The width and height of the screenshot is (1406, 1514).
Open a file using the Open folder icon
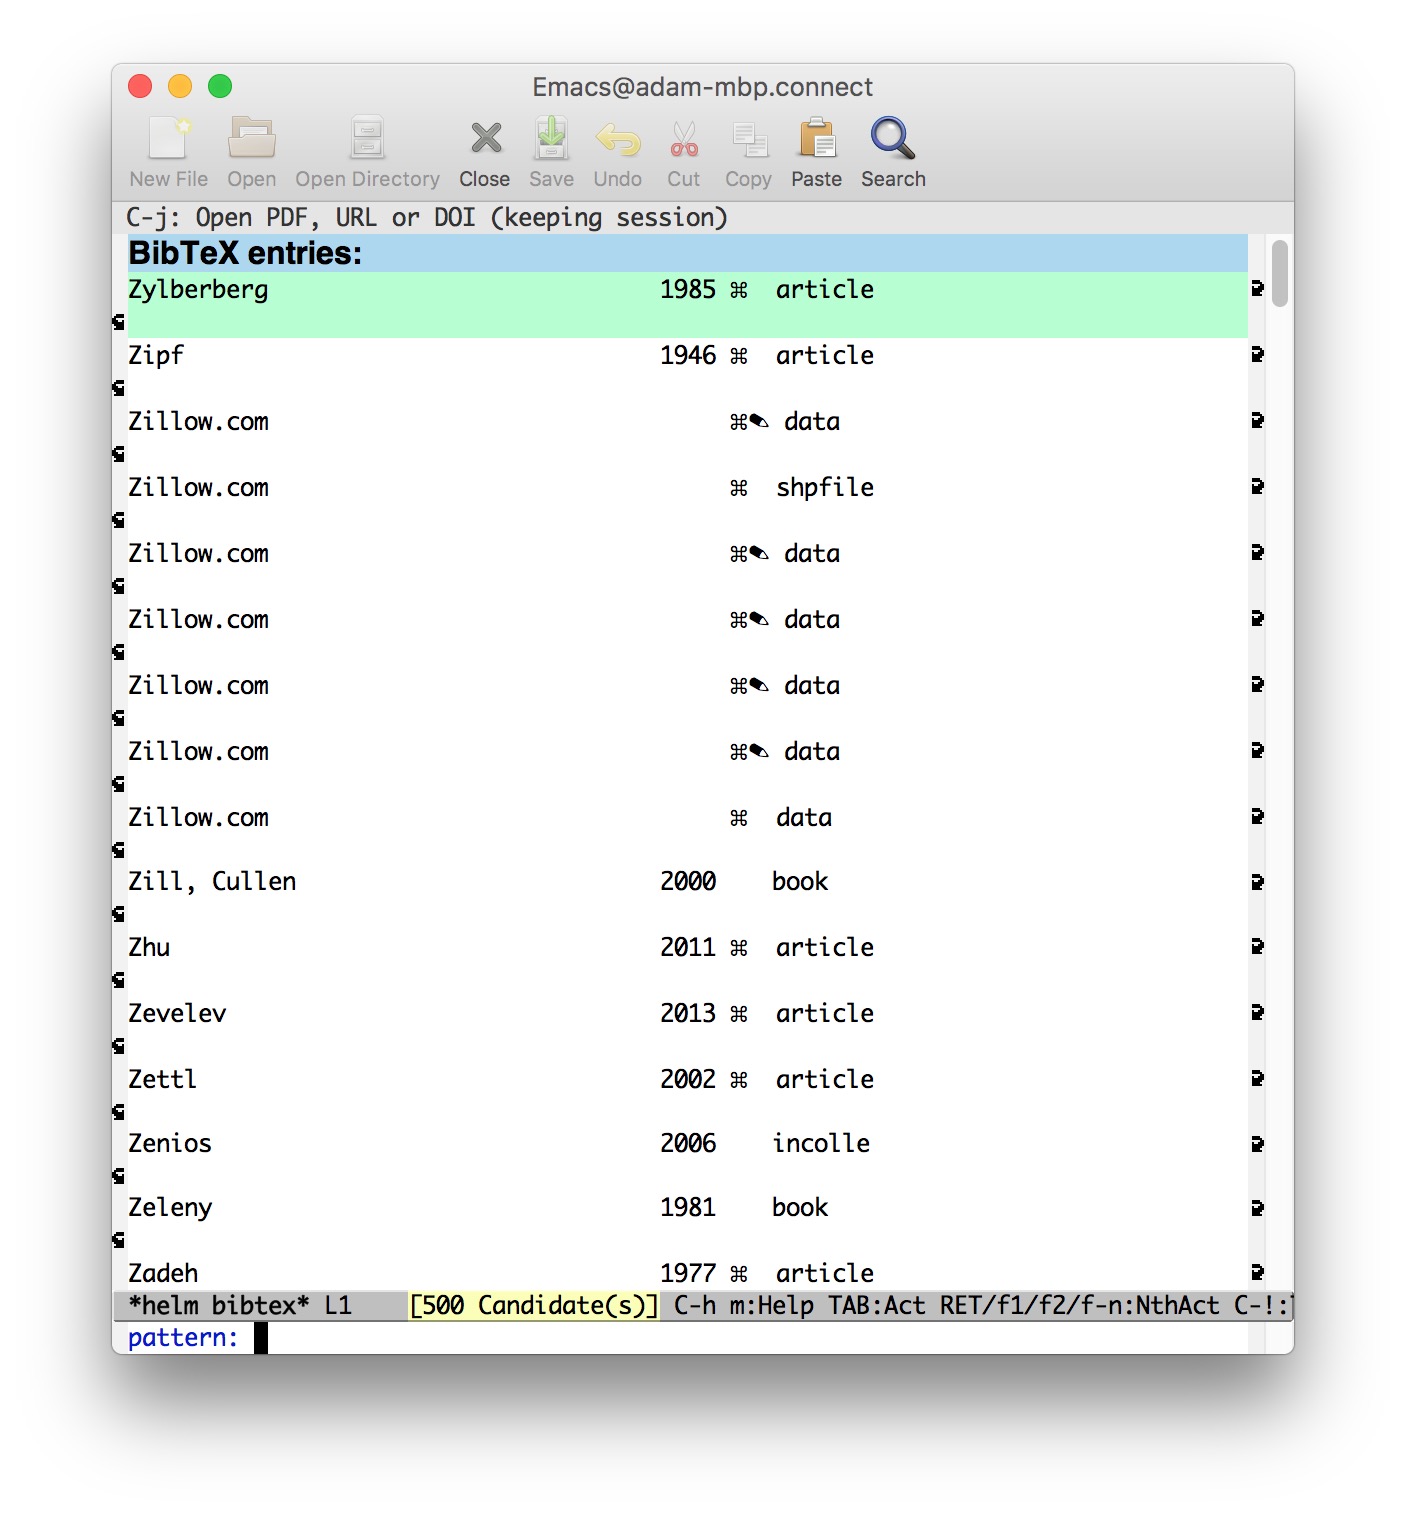click(x=250, y=148)
